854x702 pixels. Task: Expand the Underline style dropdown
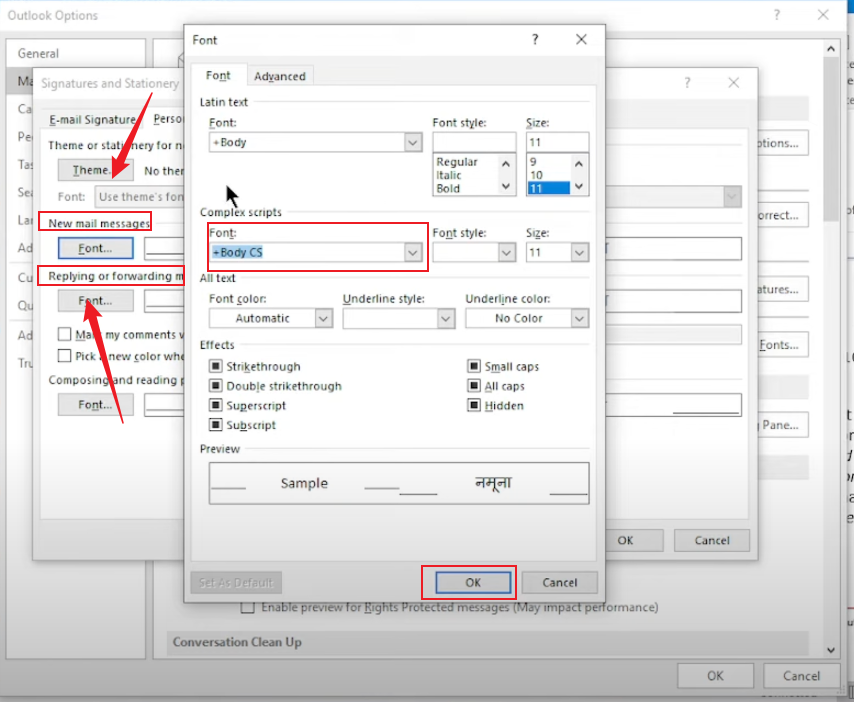coord(445,318)
